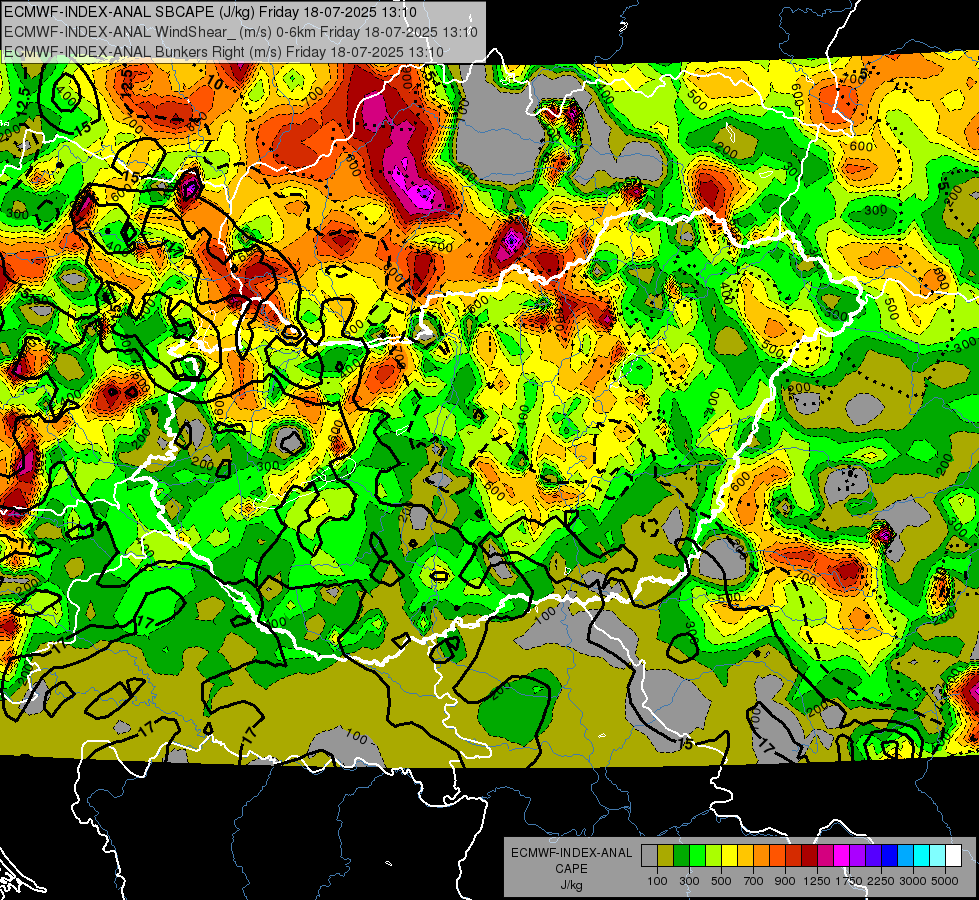Click the CAPE label in the legend
The height and width of the screenshot is (900, 979).
571,869
